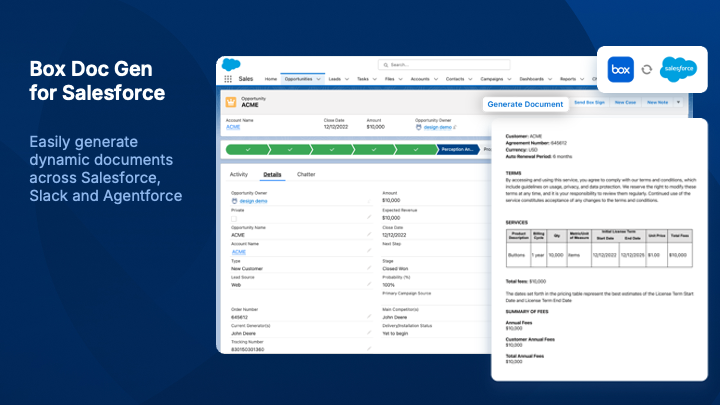Open the ACME account name link

point(233,127)
